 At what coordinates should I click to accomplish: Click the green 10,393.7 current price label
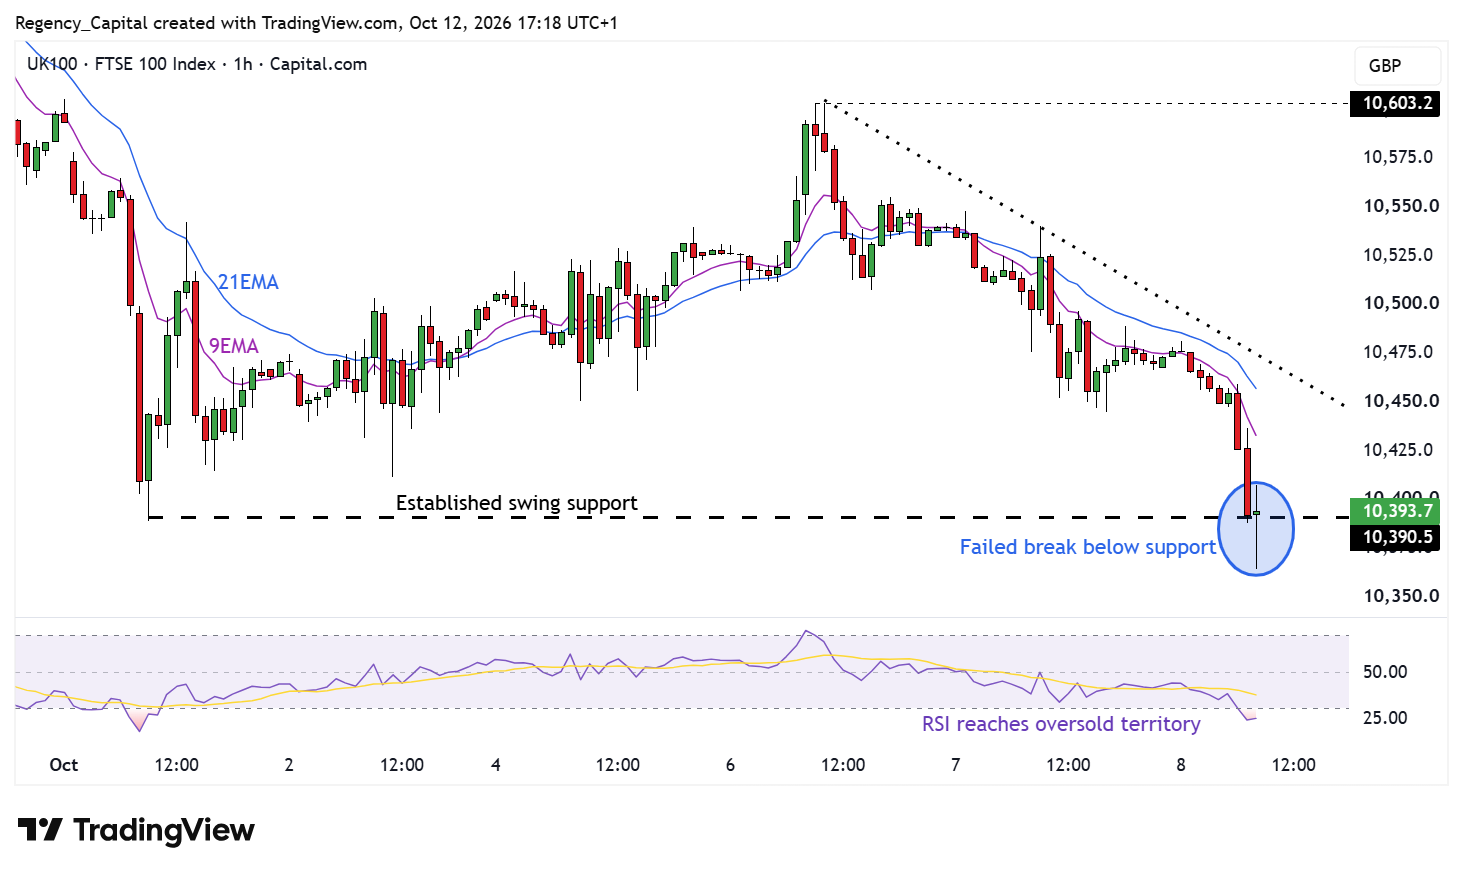tap(1395, 511)
